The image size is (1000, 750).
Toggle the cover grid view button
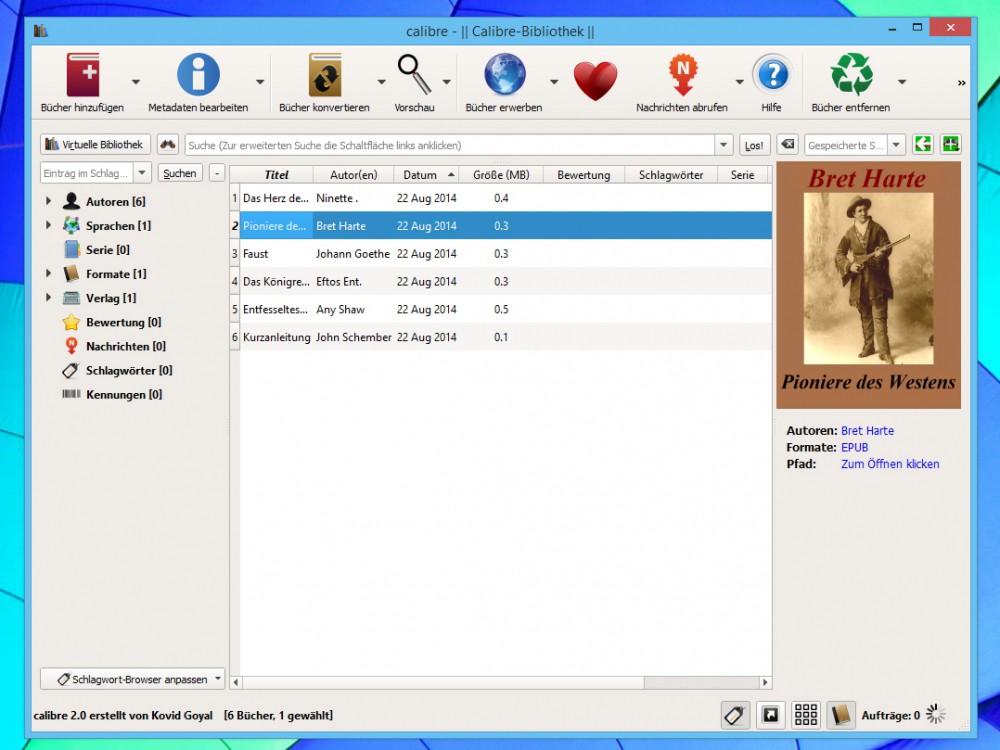tap(806, 715)
